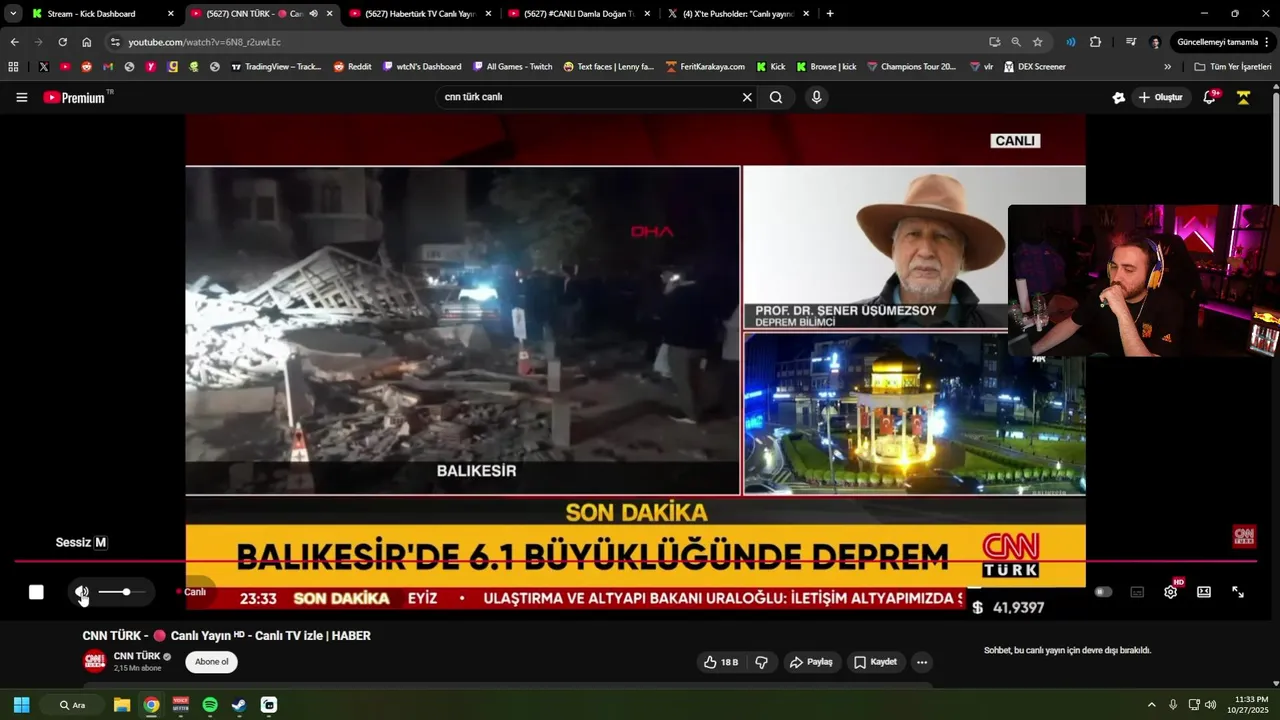This screenshot has height=720, width=1280.
Task: Show hidden tray icons chevron
Action: [1151, 705]
